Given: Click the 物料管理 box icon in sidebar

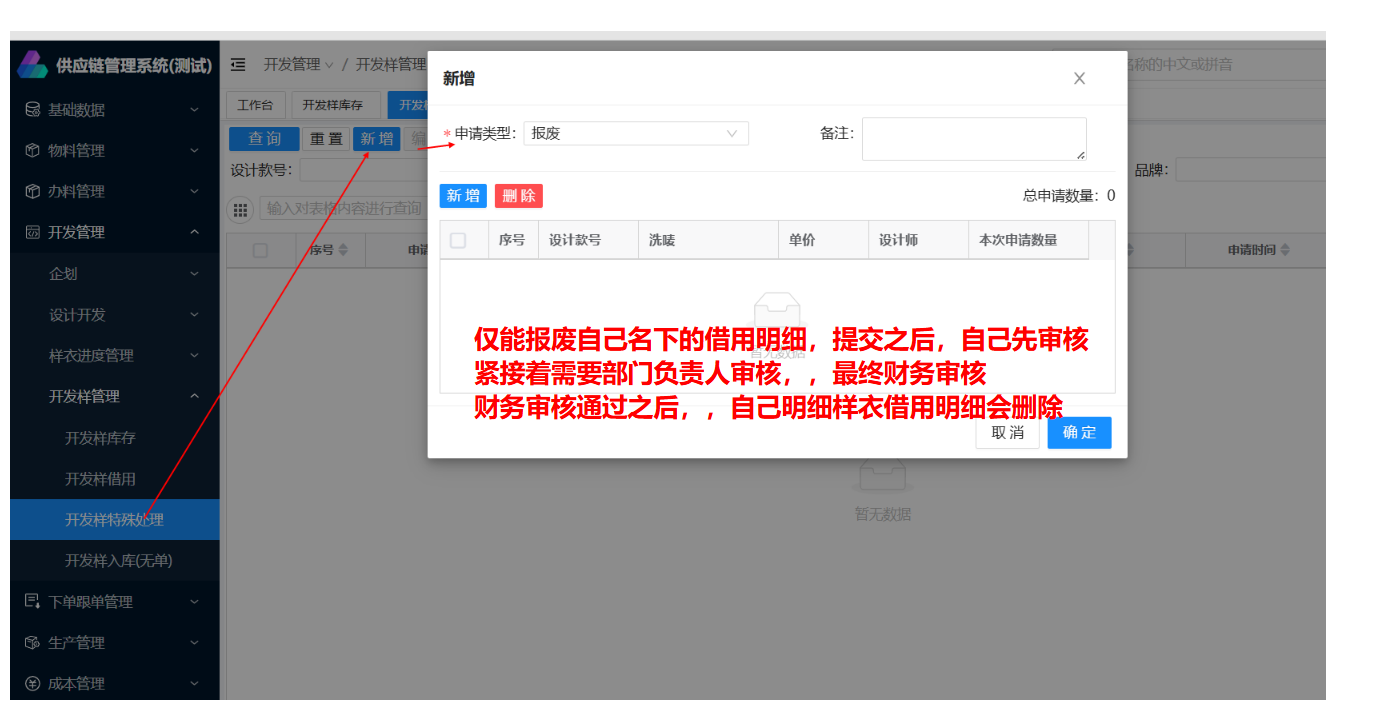Looking at the screenshot, I should (32, 151).
